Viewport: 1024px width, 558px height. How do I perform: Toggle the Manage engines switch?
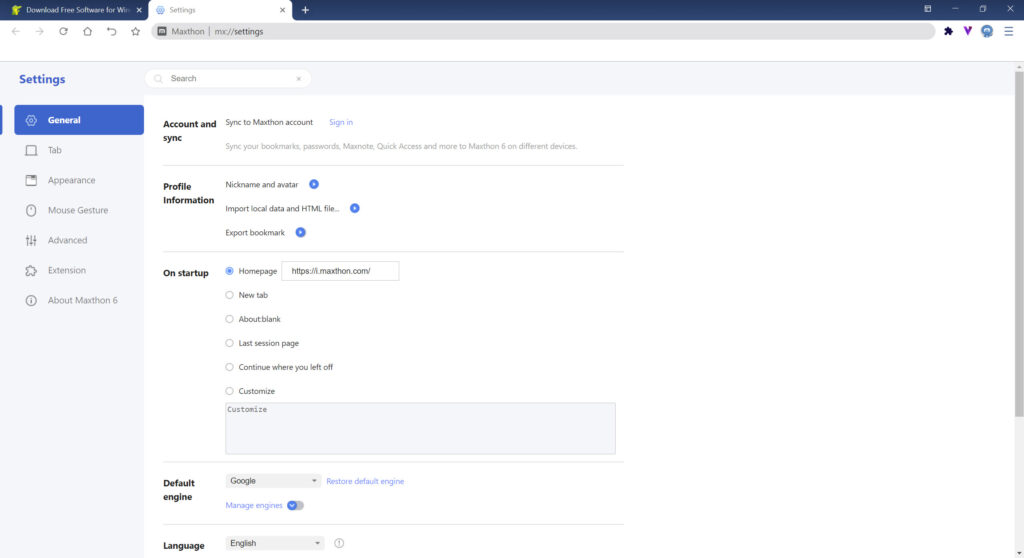tap(295, 506)
